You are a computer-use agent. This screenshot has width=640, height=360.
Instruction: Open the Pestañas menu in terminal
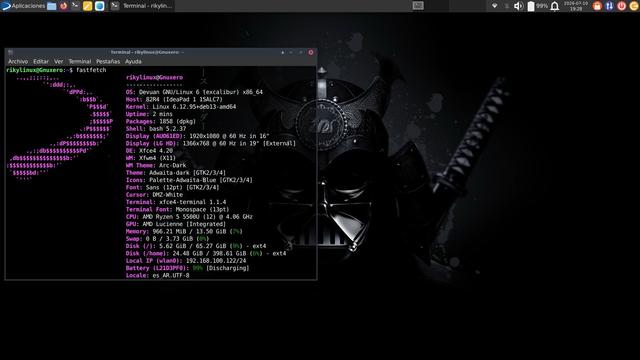(x=108, y=62)
